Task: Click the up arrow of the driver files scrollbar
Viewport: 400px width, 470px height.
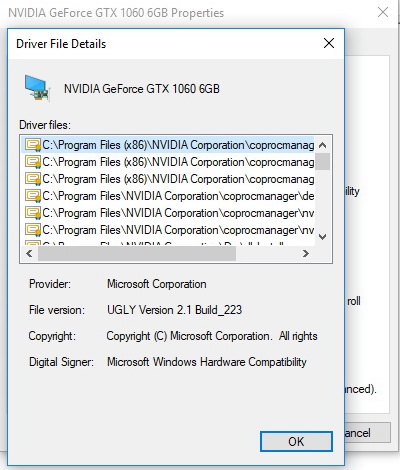Action: (322, 145)
